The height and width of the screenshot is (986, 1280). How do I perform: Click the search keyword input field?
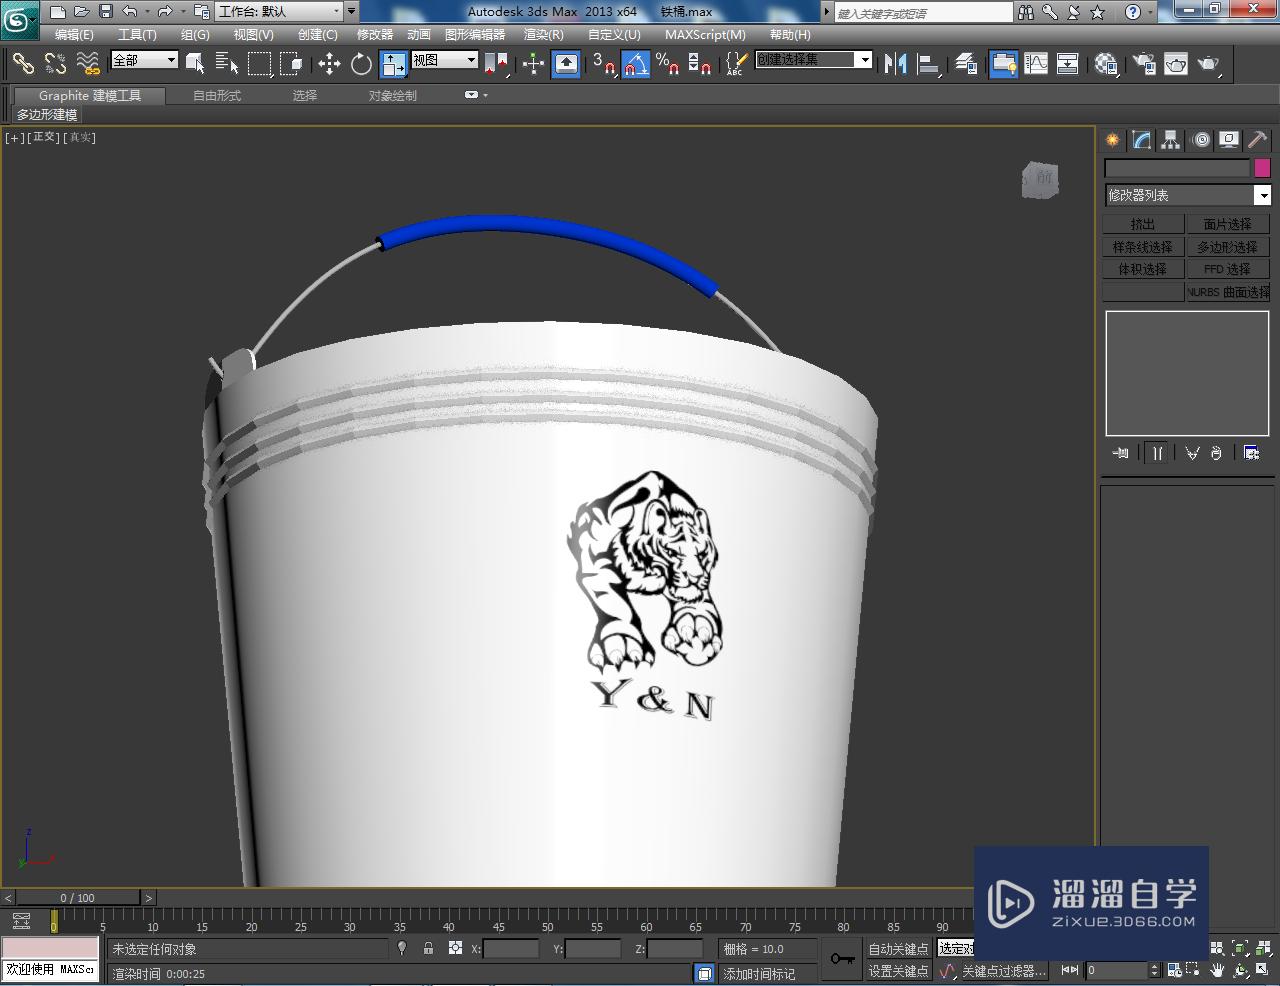(923, 13)
